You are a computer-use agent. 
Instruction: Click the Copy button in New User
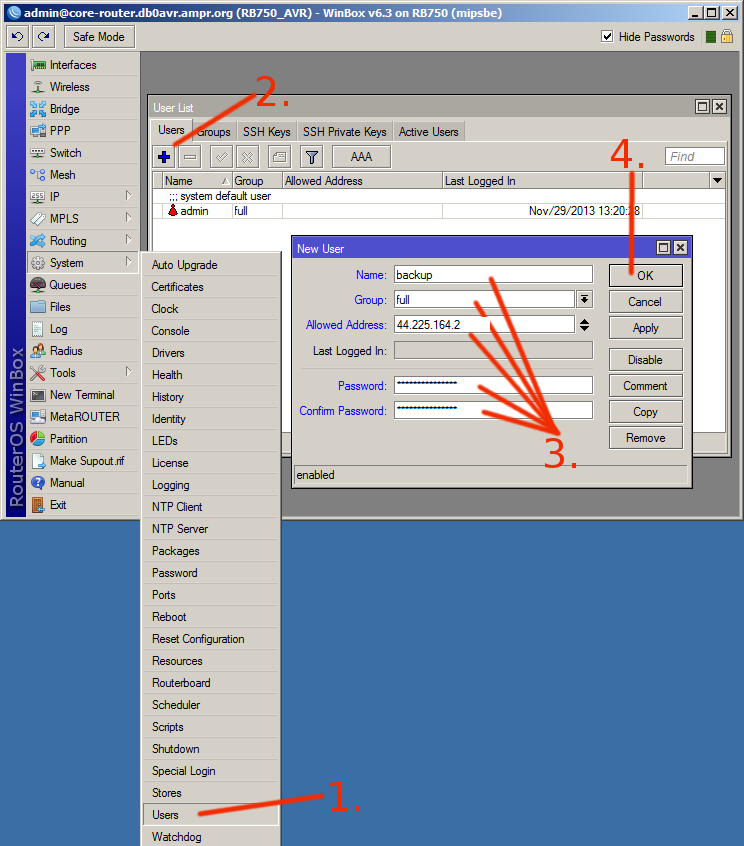click(x=646, y=412)
